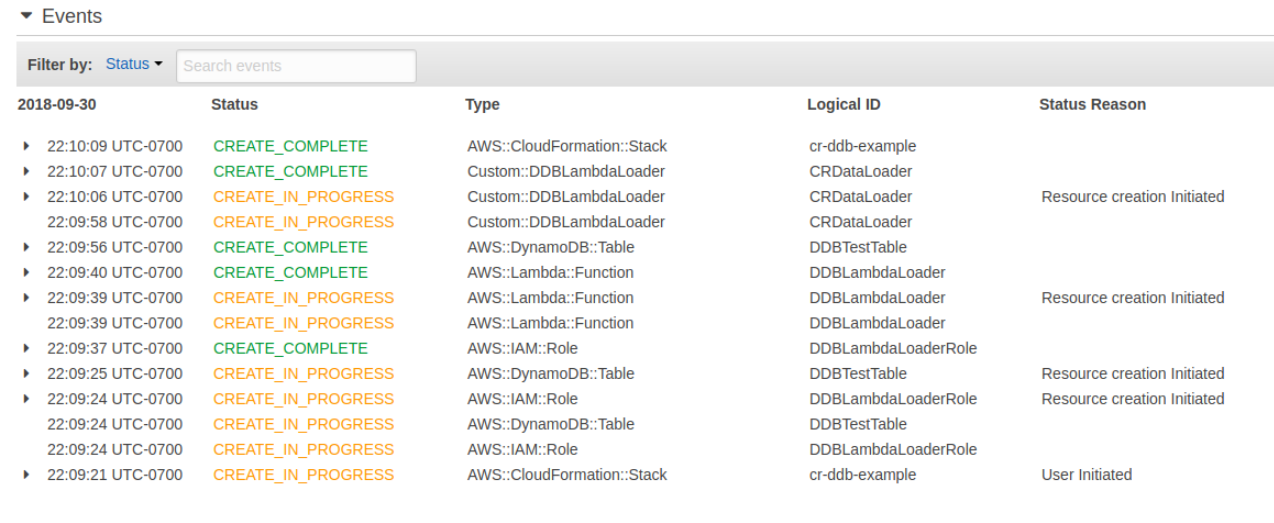Image resolution: width=1274 pixels, height=523 pixels.
Task: Click cr-ddb-example logical ID at 22:10:09
Action: click(x=862, y=146)
